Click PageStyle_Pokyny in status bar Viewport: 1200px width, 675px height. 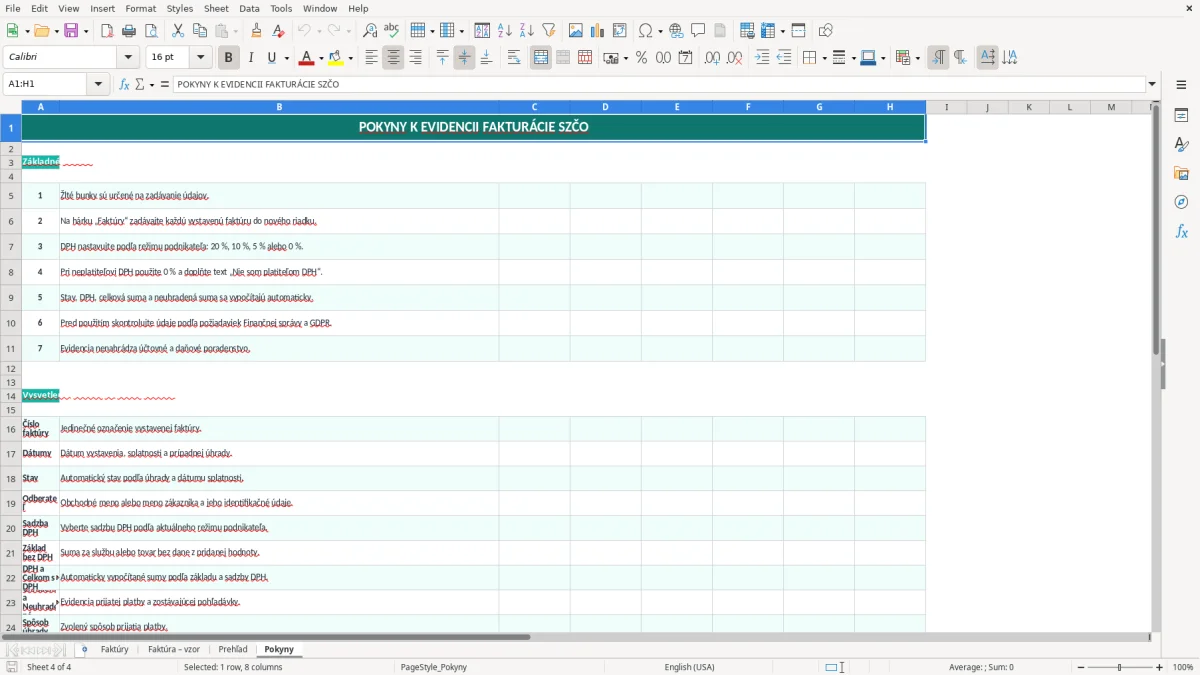tap(434, 667)
